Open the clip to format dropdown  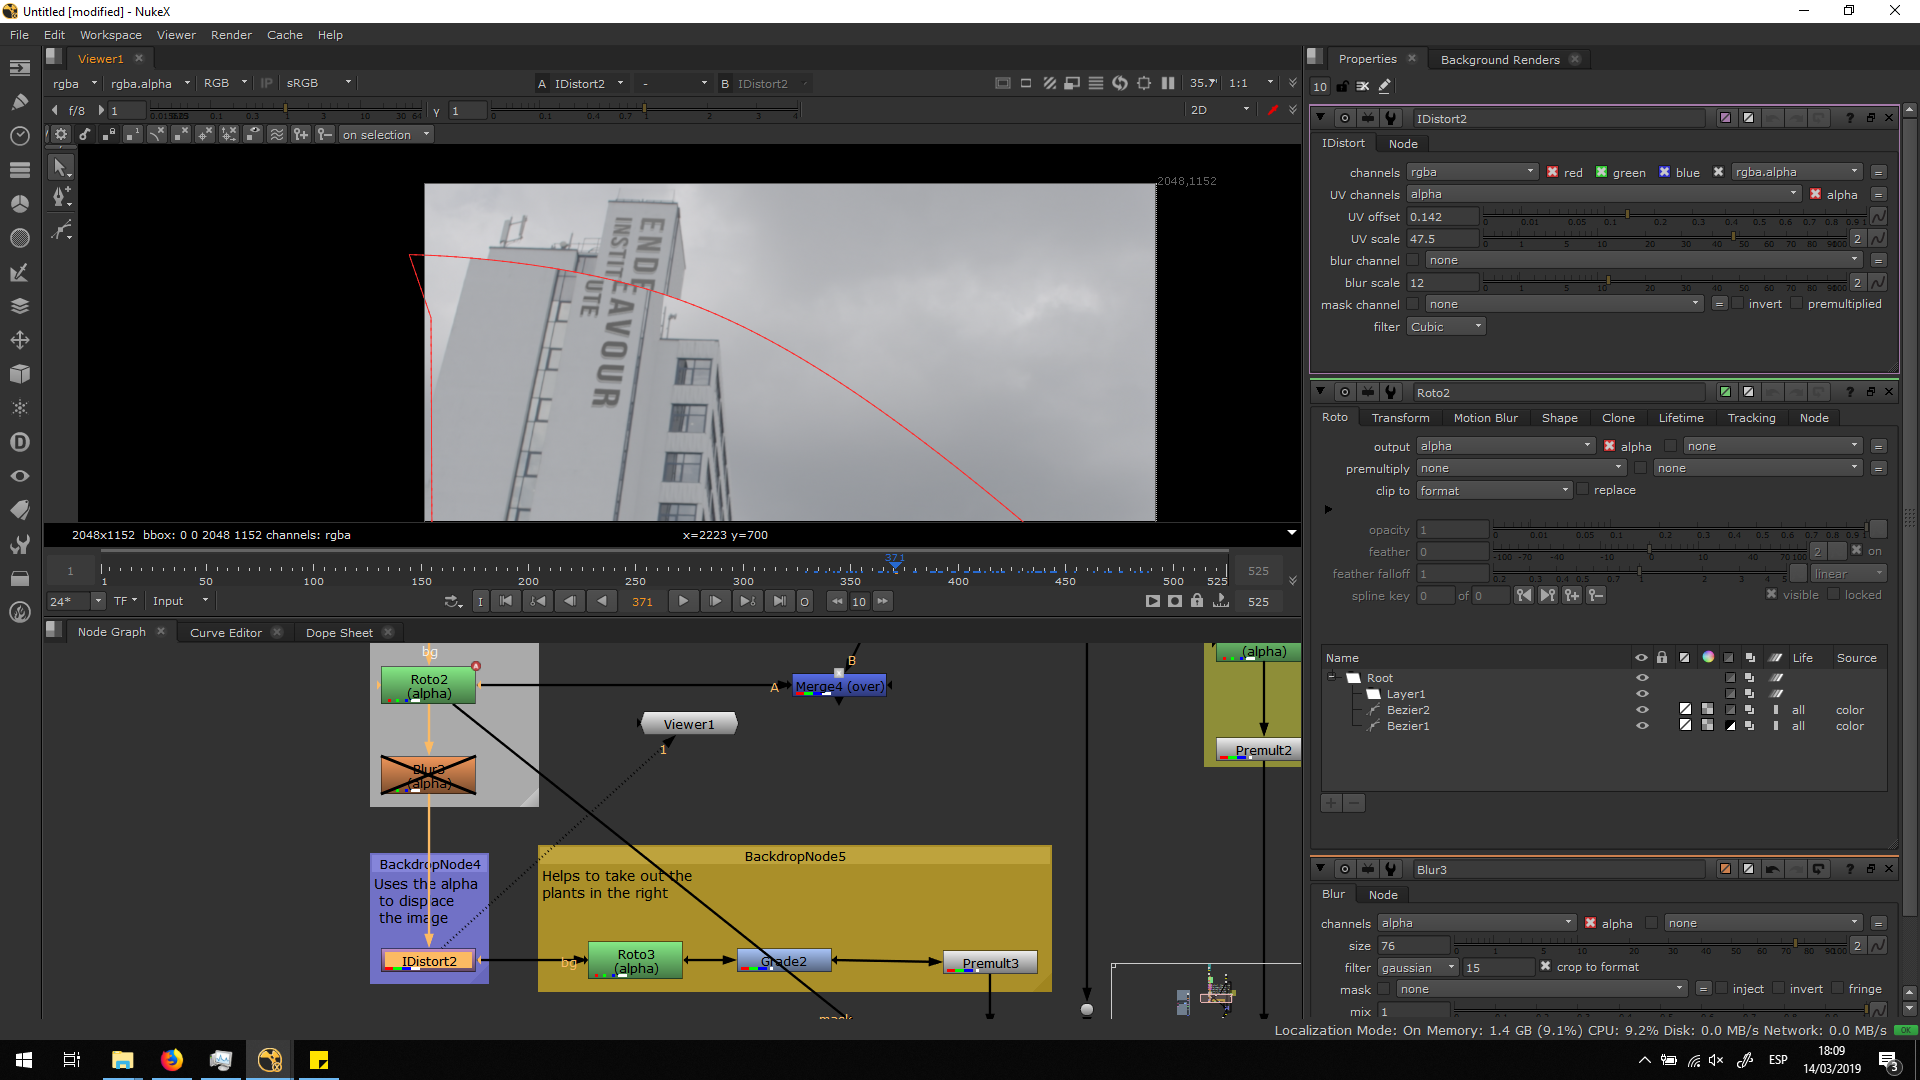coord(1494,491)
